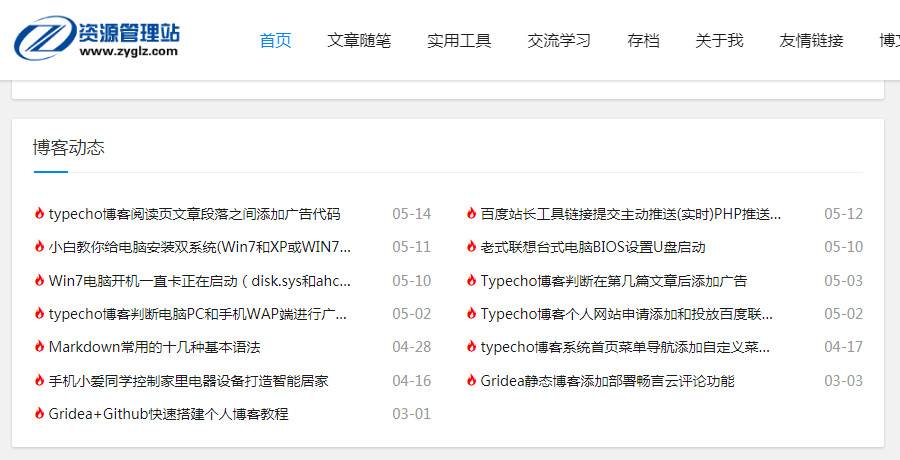Image resolution: width=900 pixels, height=460 pixels.
Task: Go to 首页 in navigation bar
Action: 275,41
